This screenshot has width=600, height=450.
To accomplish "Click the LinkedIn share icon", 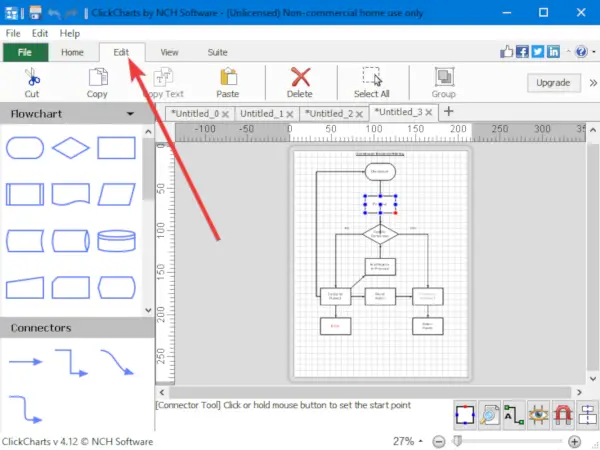I will [x=553, y=52].
